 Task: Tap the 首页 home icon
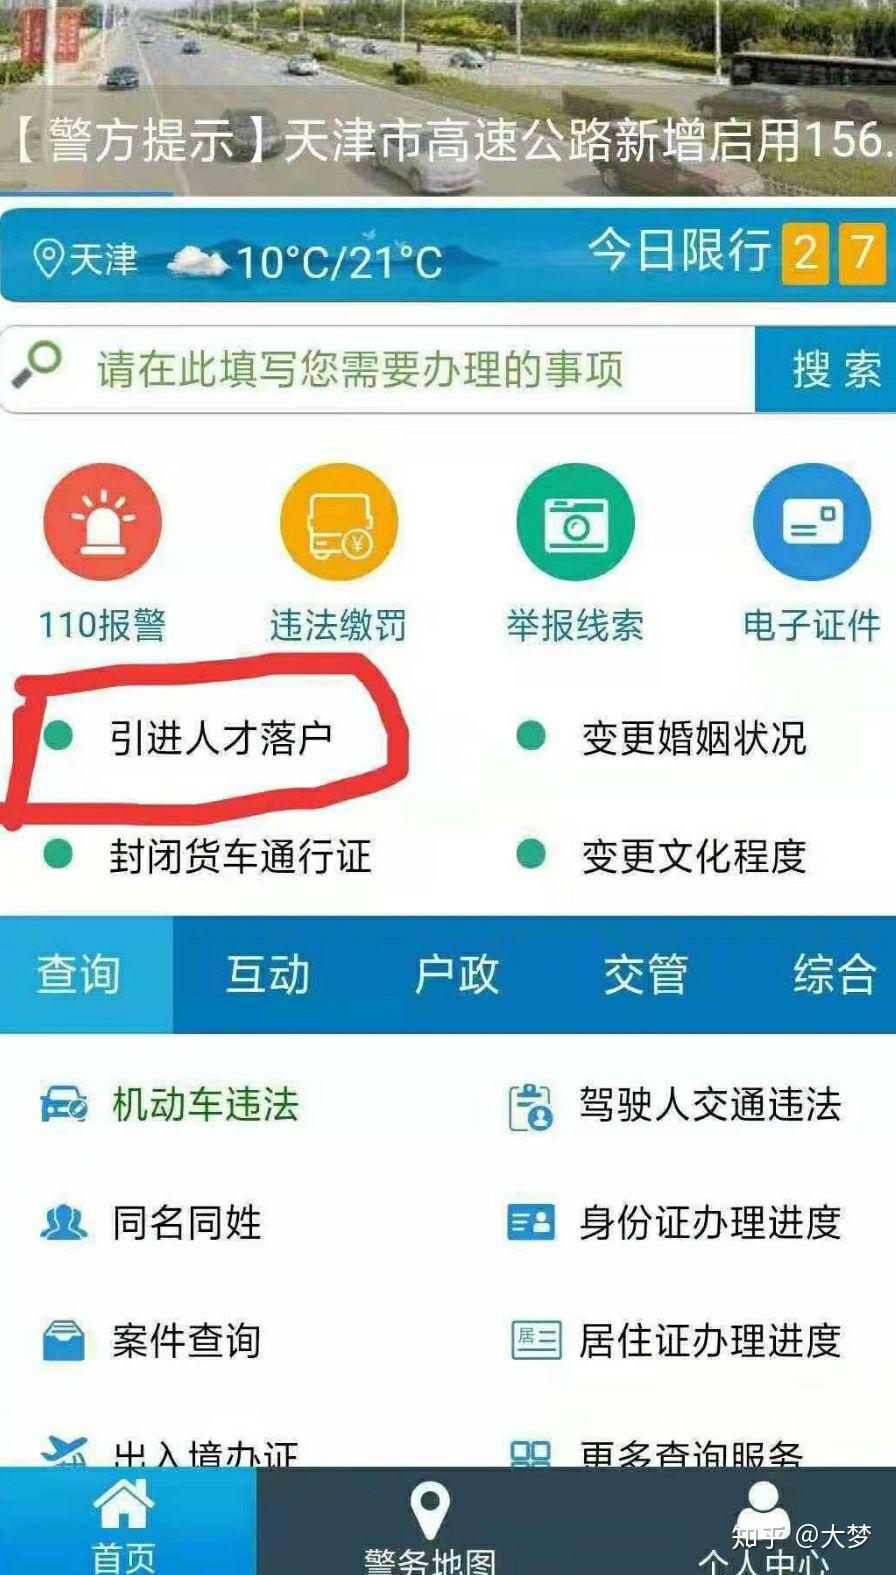124,1504
